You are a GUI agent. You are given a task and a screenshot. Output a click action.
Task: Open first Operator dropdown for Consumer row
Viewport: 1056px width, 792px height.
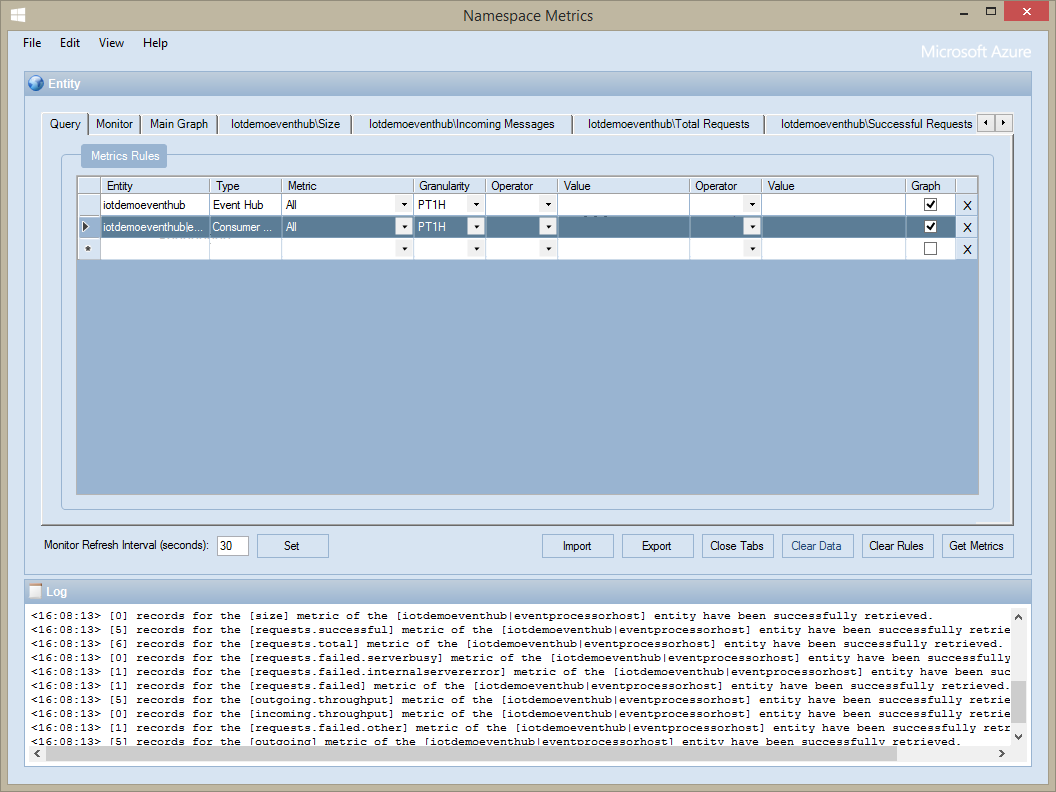[548, 227]
